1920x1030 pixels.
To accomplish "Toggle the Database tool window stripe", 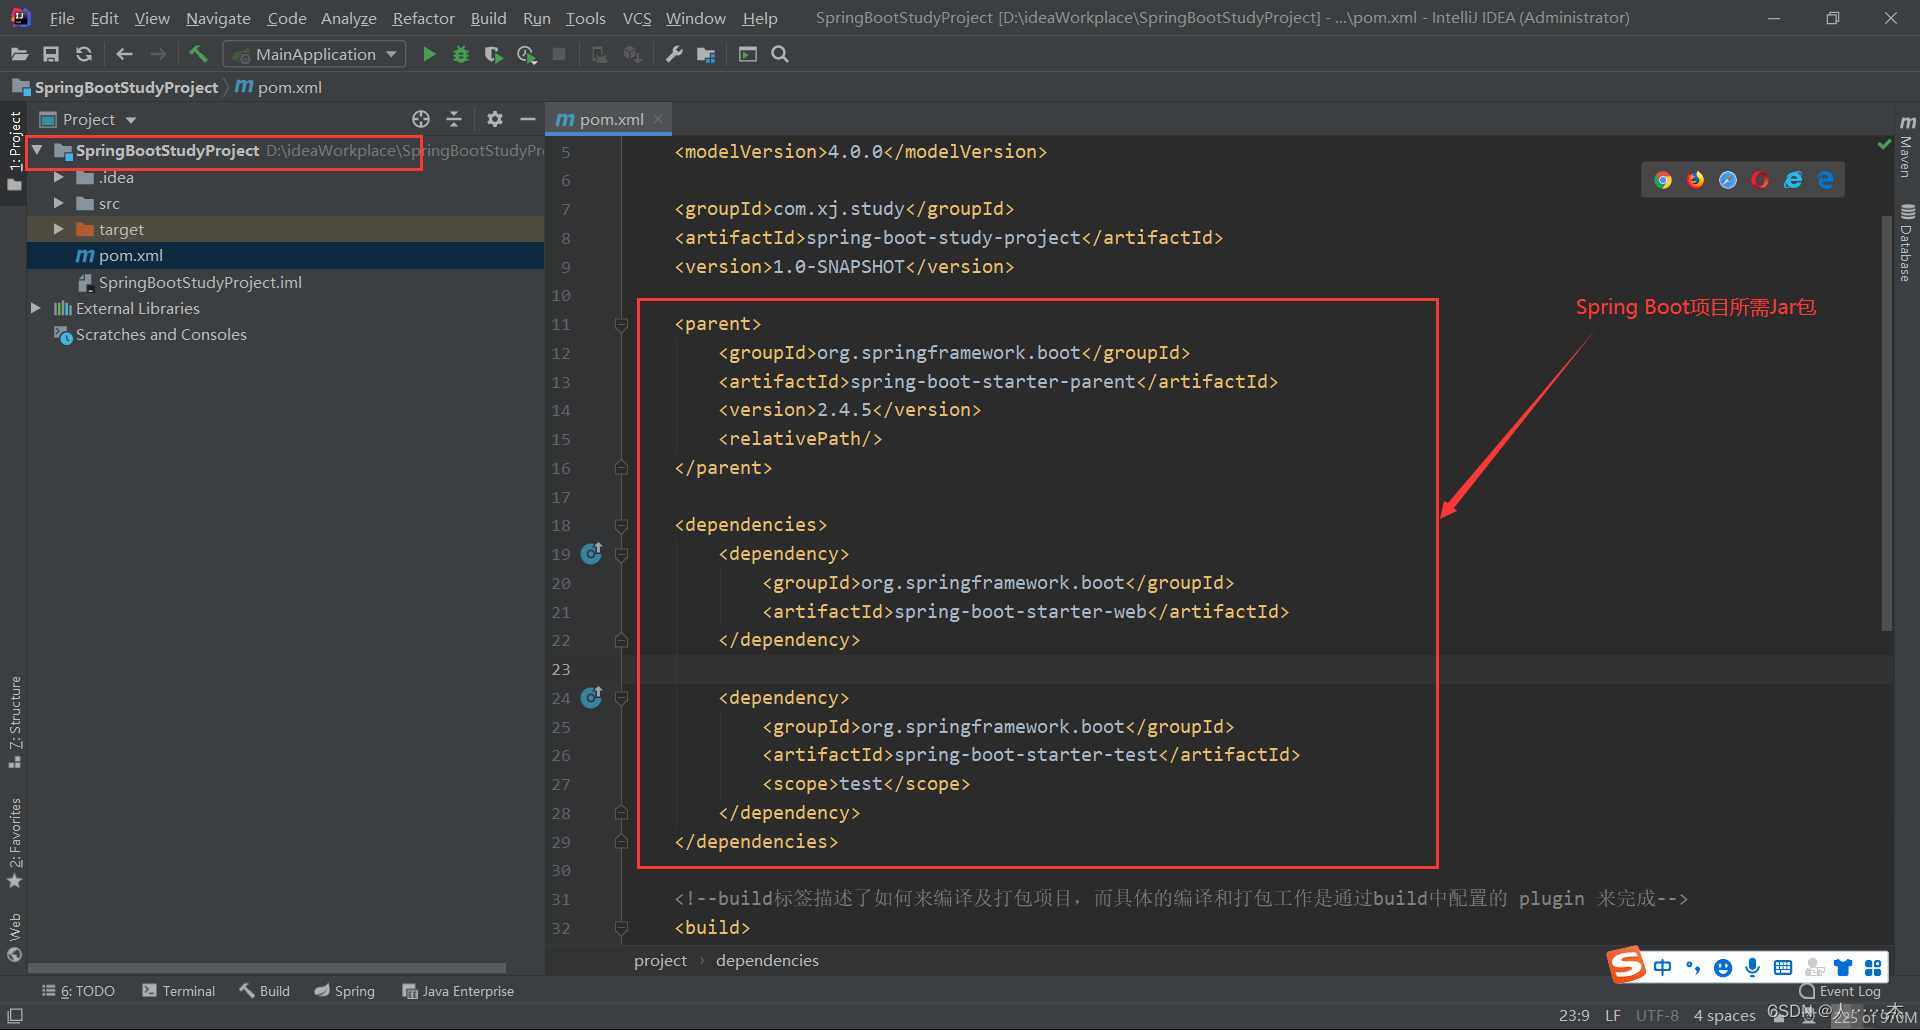I will (x=1907, y=242).
